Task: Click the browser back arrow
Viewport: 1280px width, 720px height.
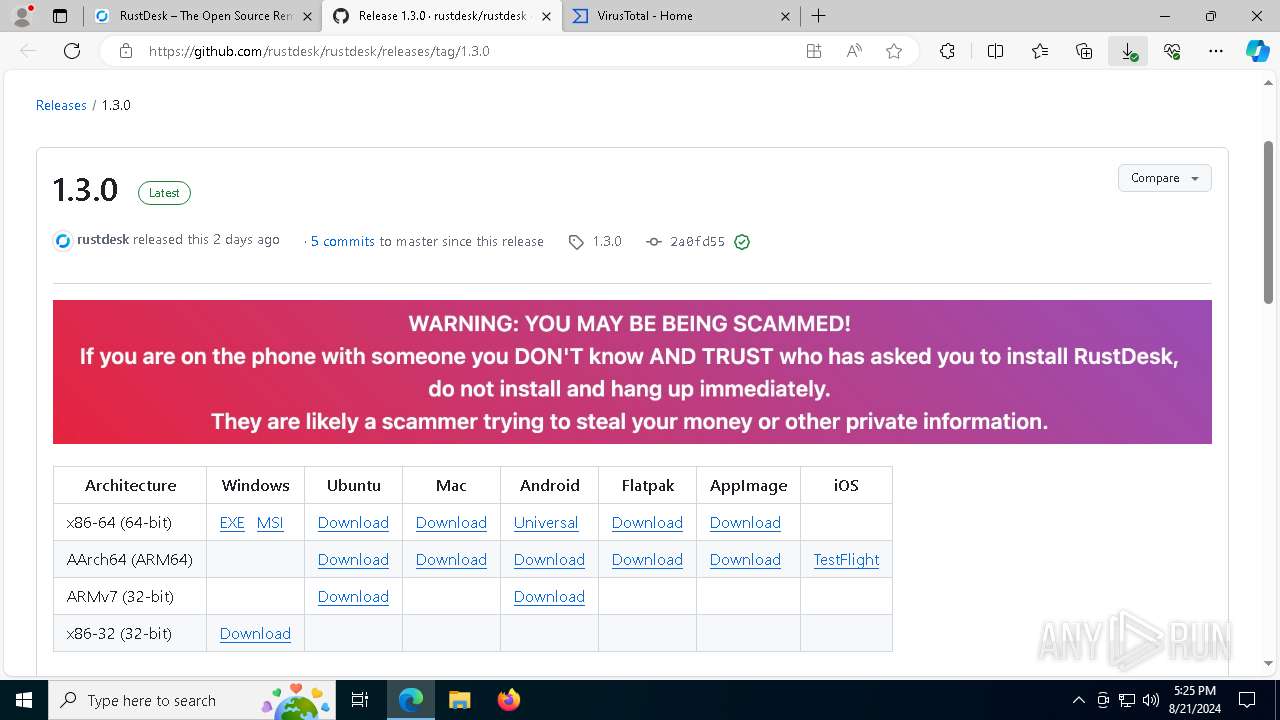Action: coord(28,51)
